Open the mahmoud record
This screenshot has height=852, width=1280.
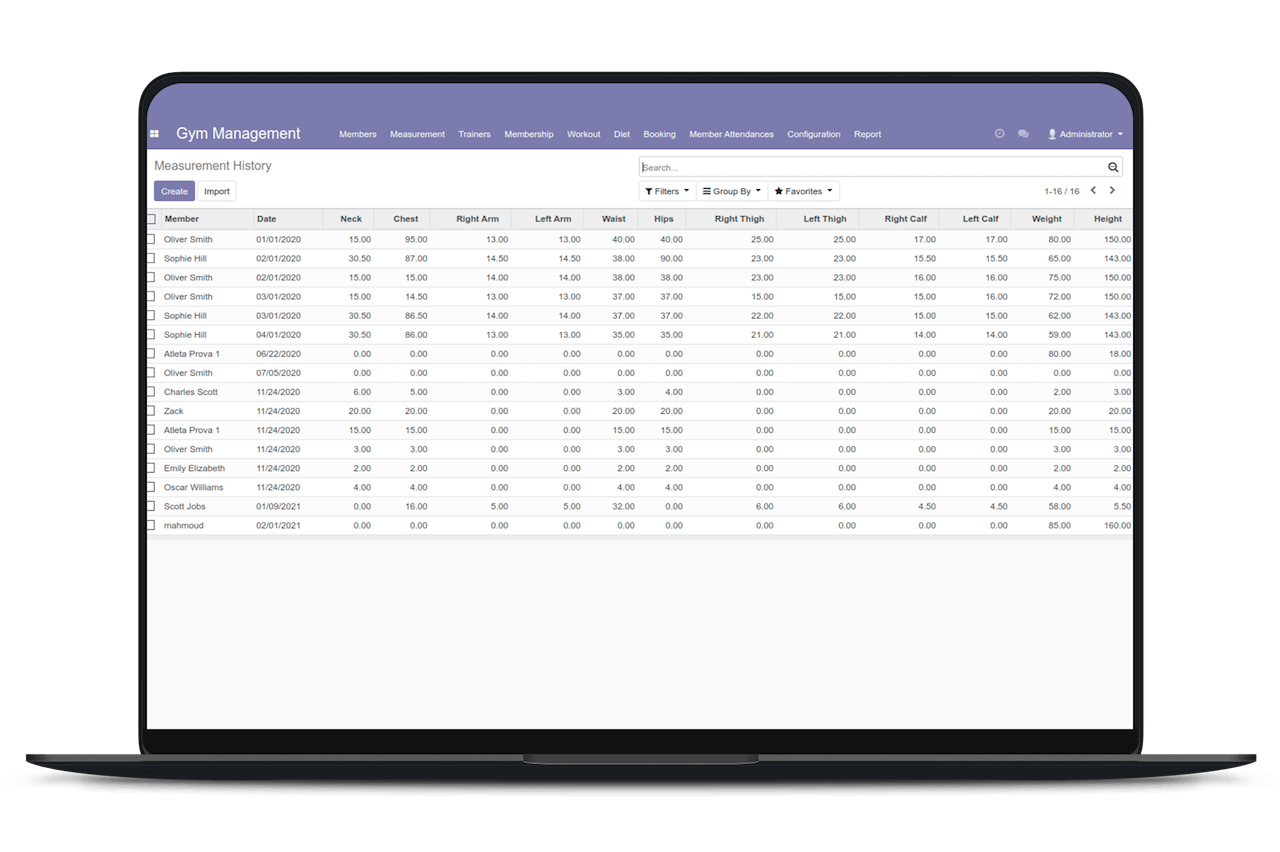click(x=184, y=525)
